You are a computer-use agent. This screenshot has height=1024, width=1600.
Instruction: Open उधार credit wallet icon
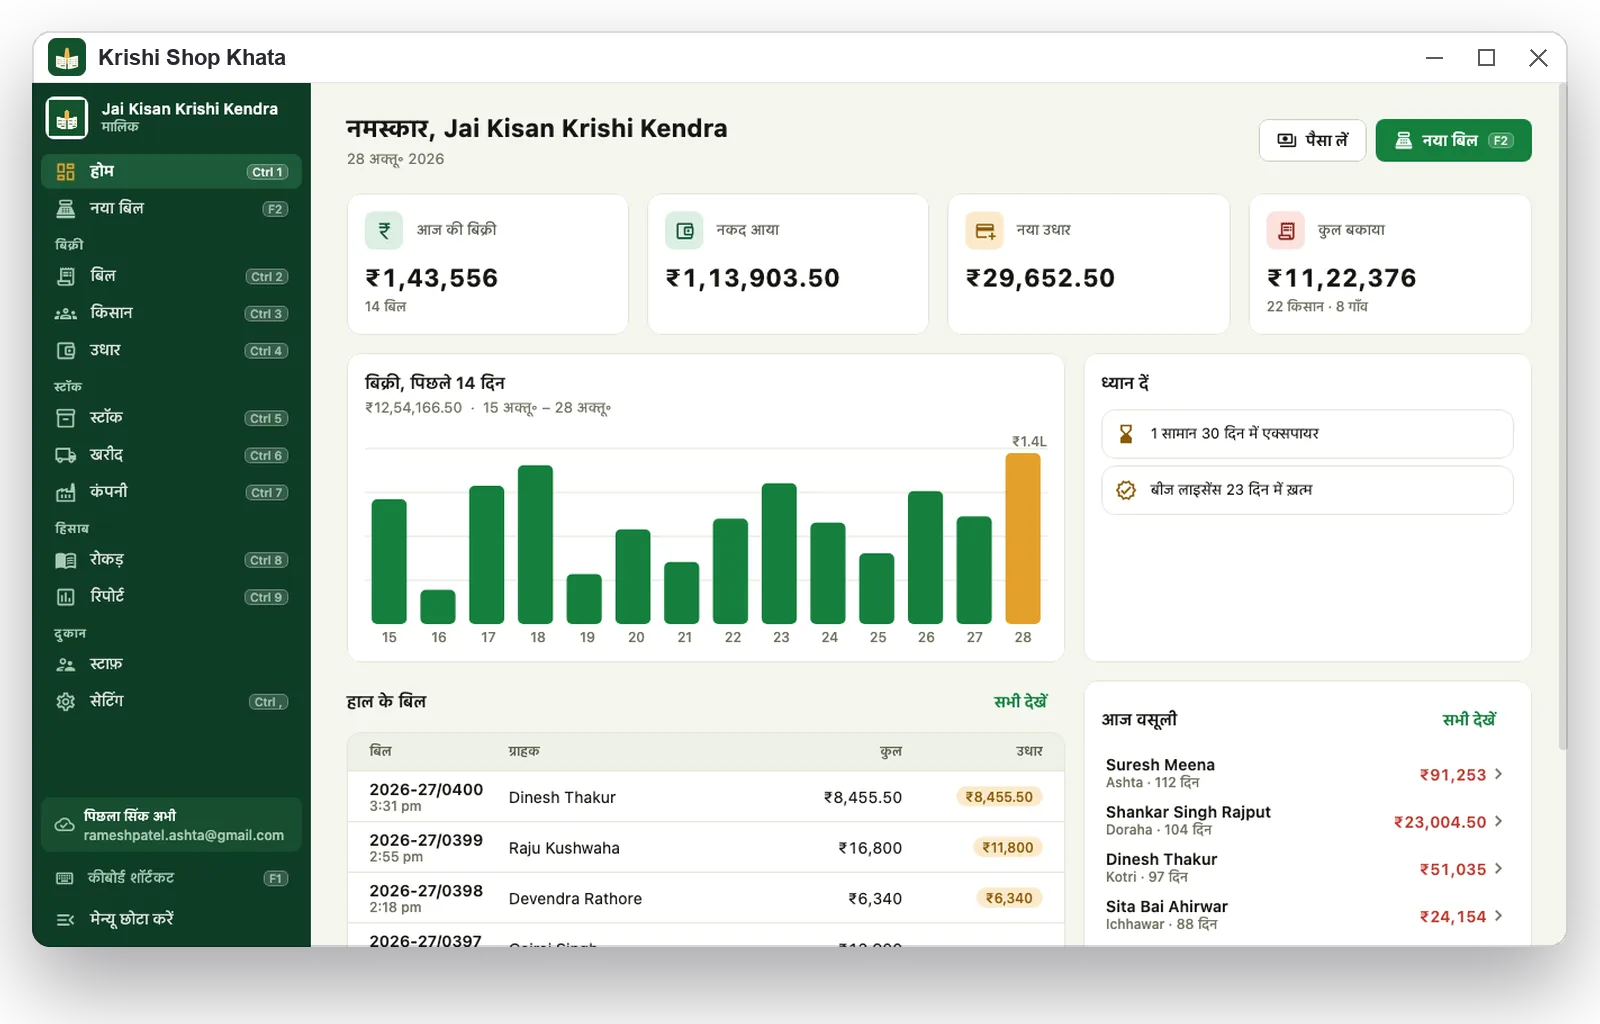pos(65,351)
